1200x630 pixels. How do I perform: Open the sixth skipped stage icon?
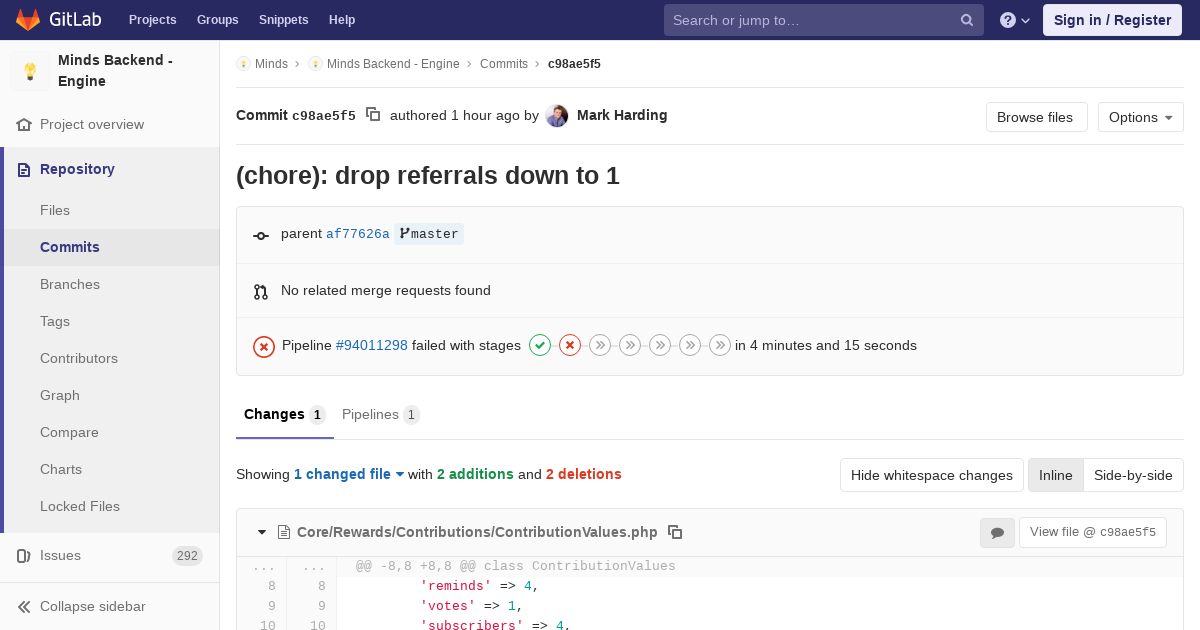[x=690, y=345]
